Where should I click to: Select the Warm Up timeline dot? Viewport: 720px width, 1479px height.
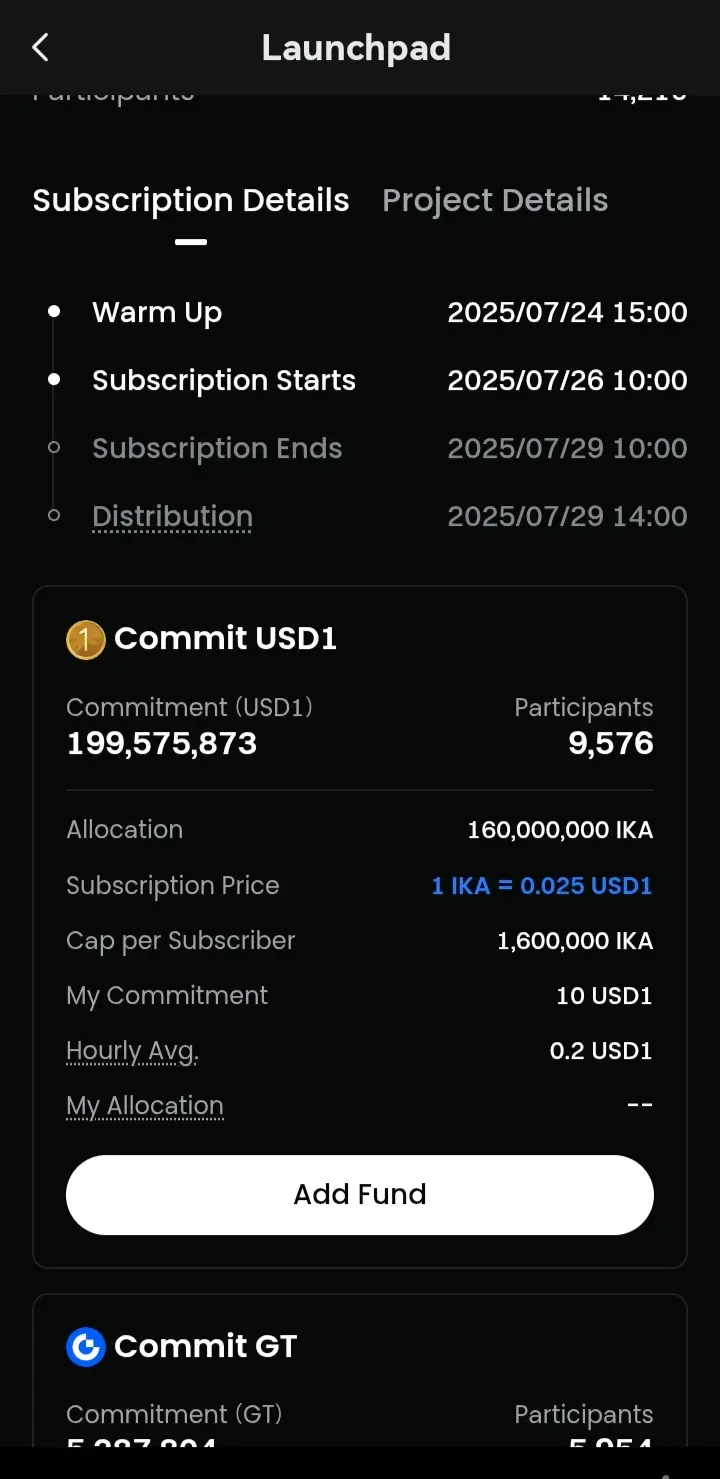pyautogui.click(x=54, y=312)
